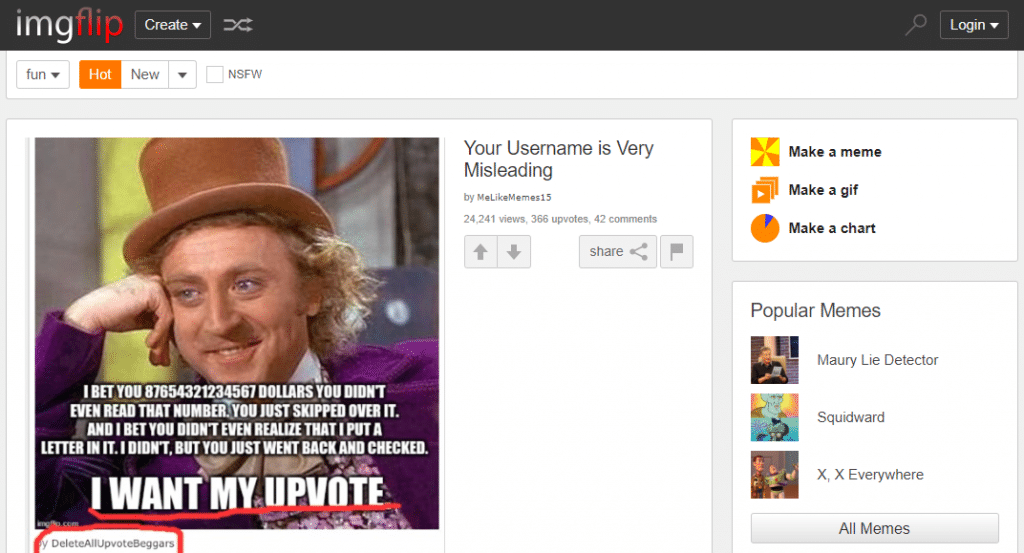Open the Maury Lie Detector template link
Screen dimensions: 1024x553
click(x=877, y=360)
